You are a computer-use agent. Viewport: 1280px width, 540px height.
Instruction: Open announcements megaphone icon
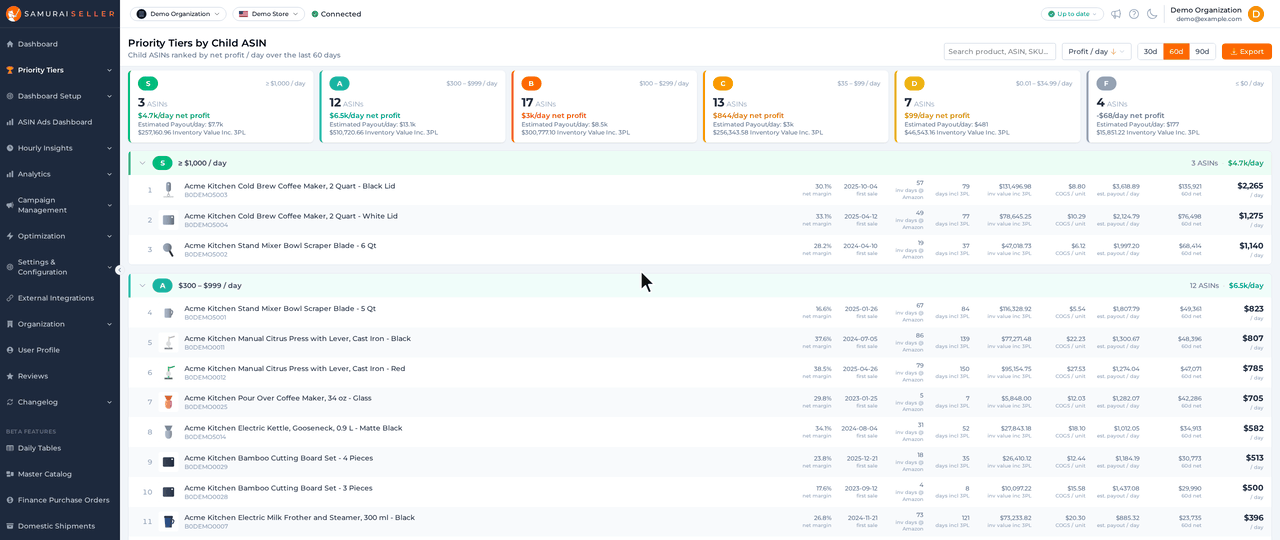coord(1116,14)
